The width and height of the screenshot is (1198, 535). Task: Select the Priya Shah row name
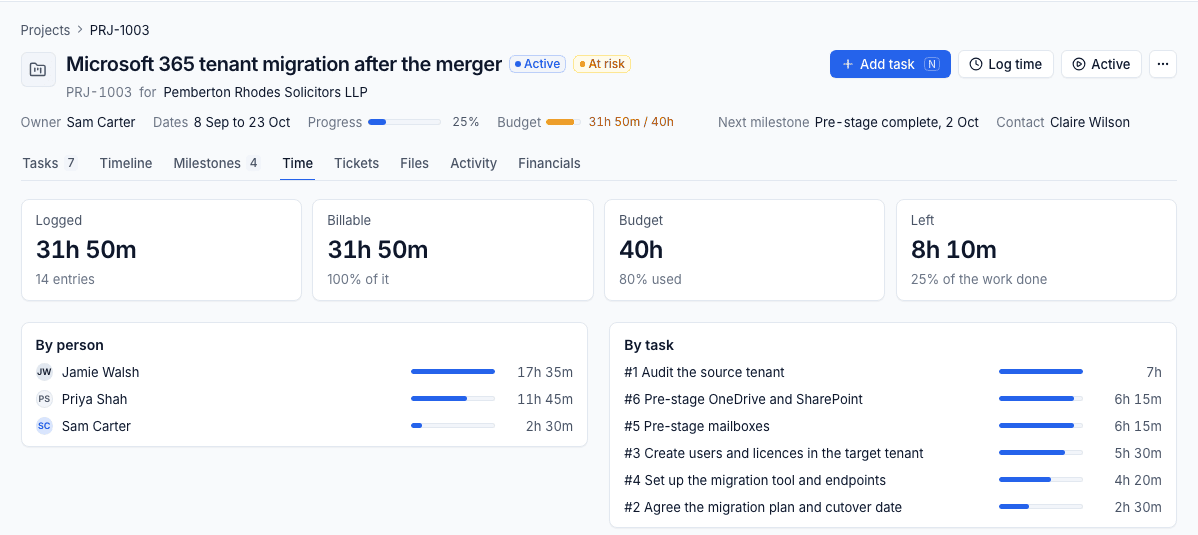point(95,399)
